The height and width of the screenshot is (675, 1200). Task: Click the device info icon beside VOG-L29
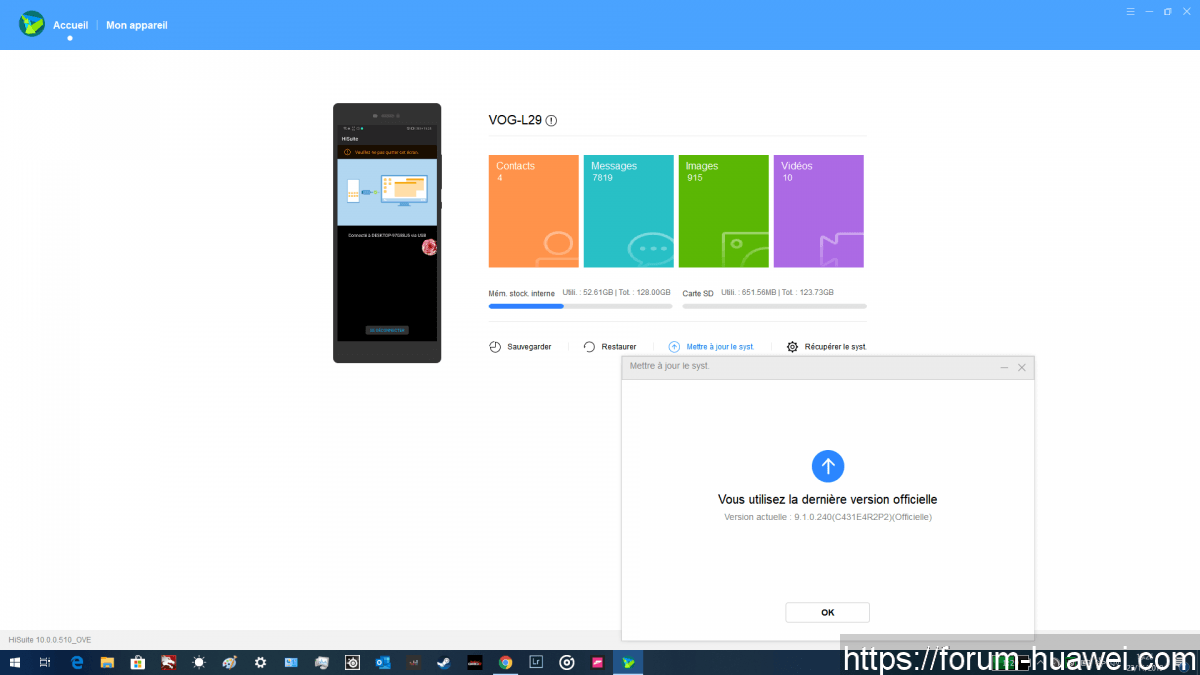point(551,120)
